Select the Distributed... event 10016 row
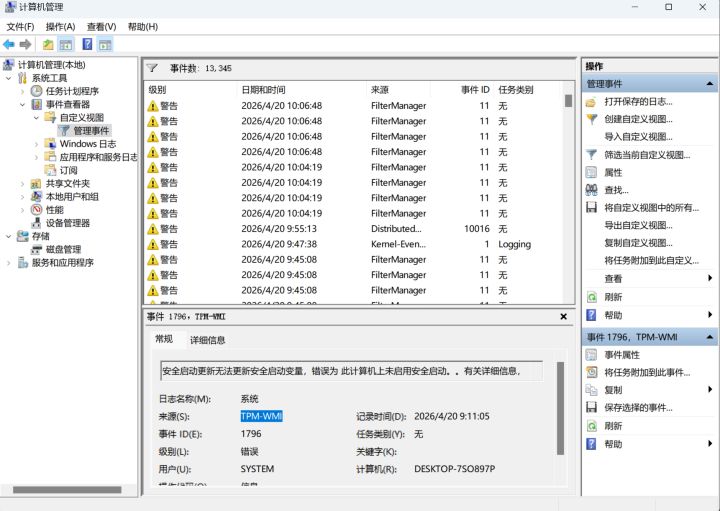This screenshot has height=511, width=720. coord(354,229)
